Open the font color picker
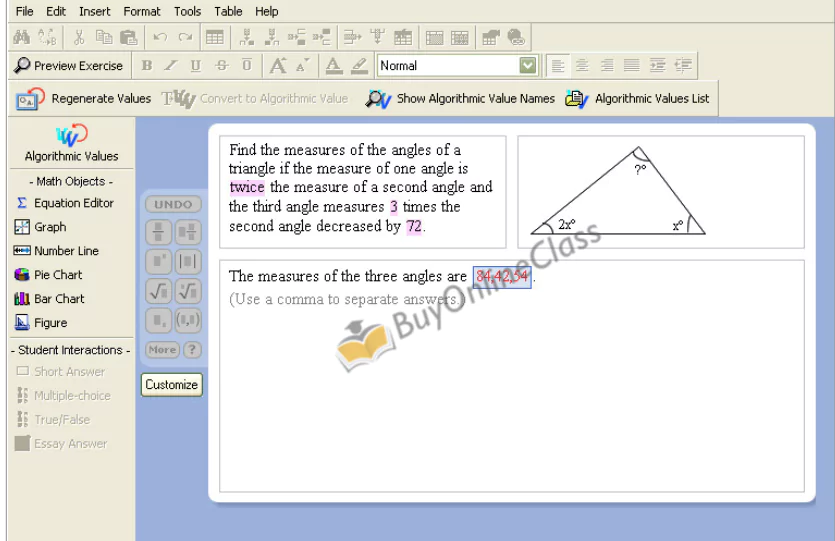Viewport: 835px width, 541px height. [334, 66]
